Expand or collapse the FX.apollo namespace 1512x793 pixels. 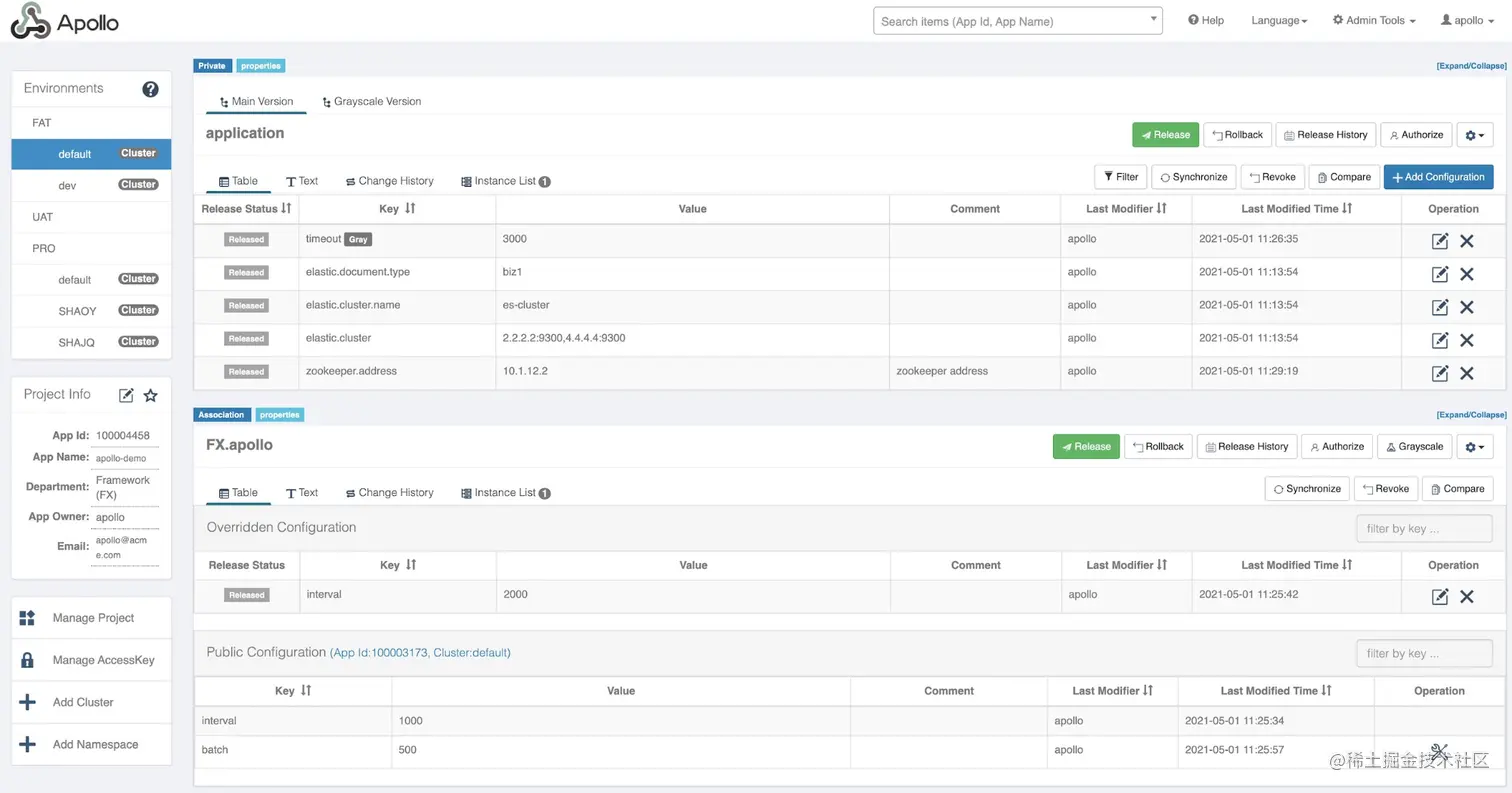[1471, 414]
